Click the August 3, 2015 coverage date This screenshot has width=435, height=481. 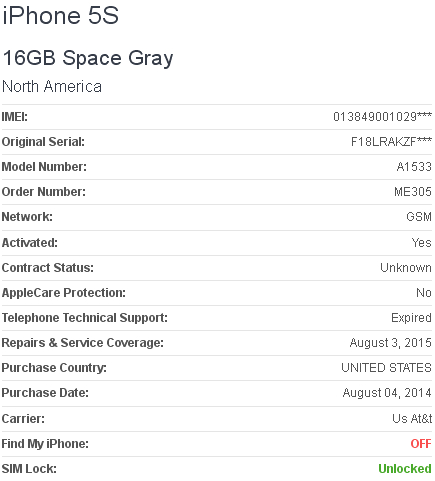[x=391, y=343]
